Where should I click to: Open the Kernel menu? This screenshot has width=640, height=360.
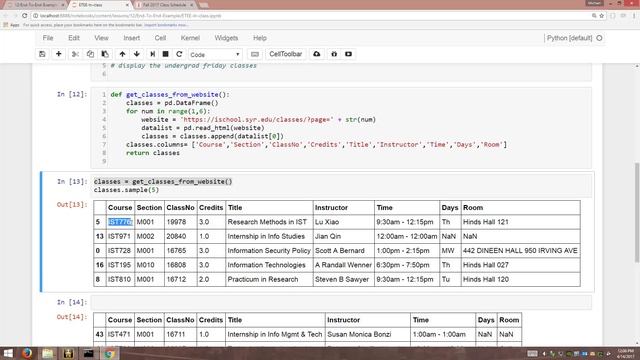pyautogui.click(x=190, y=38)
